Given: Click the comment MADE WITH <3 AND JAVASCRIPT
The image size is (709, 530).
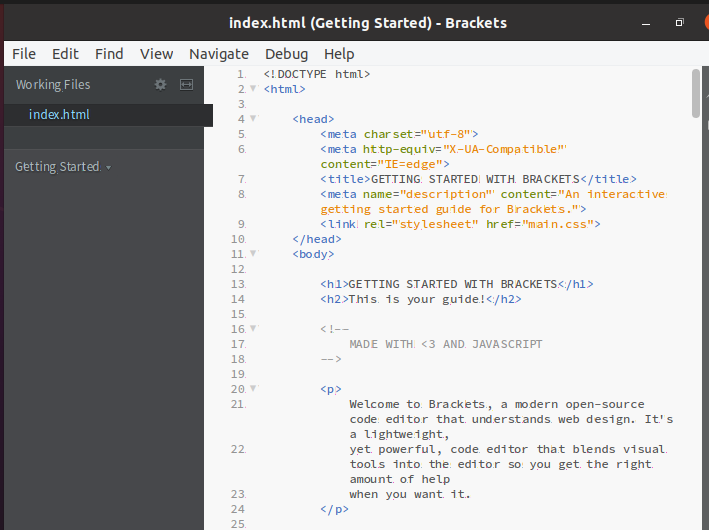Looking at the screenshot, I should (445, 345).
